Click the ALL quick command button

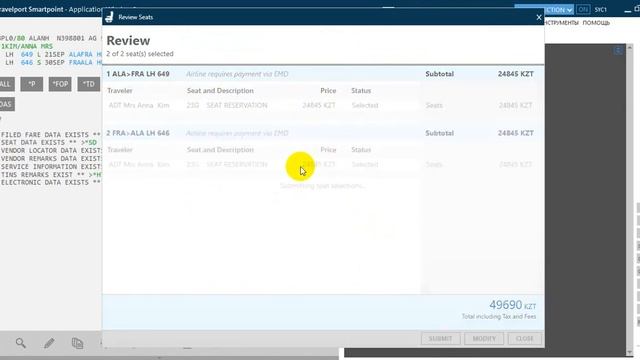click(7, 84)
